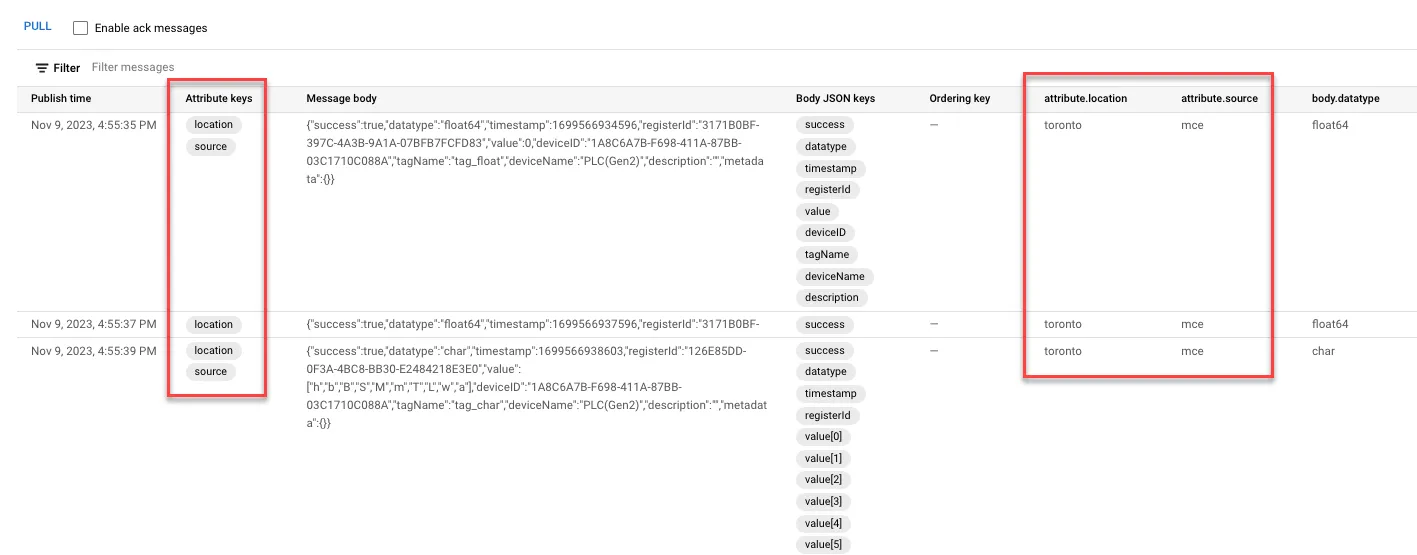
Task: Select mce cell in 4:55:35 PM row
Action: point(1192,126)
